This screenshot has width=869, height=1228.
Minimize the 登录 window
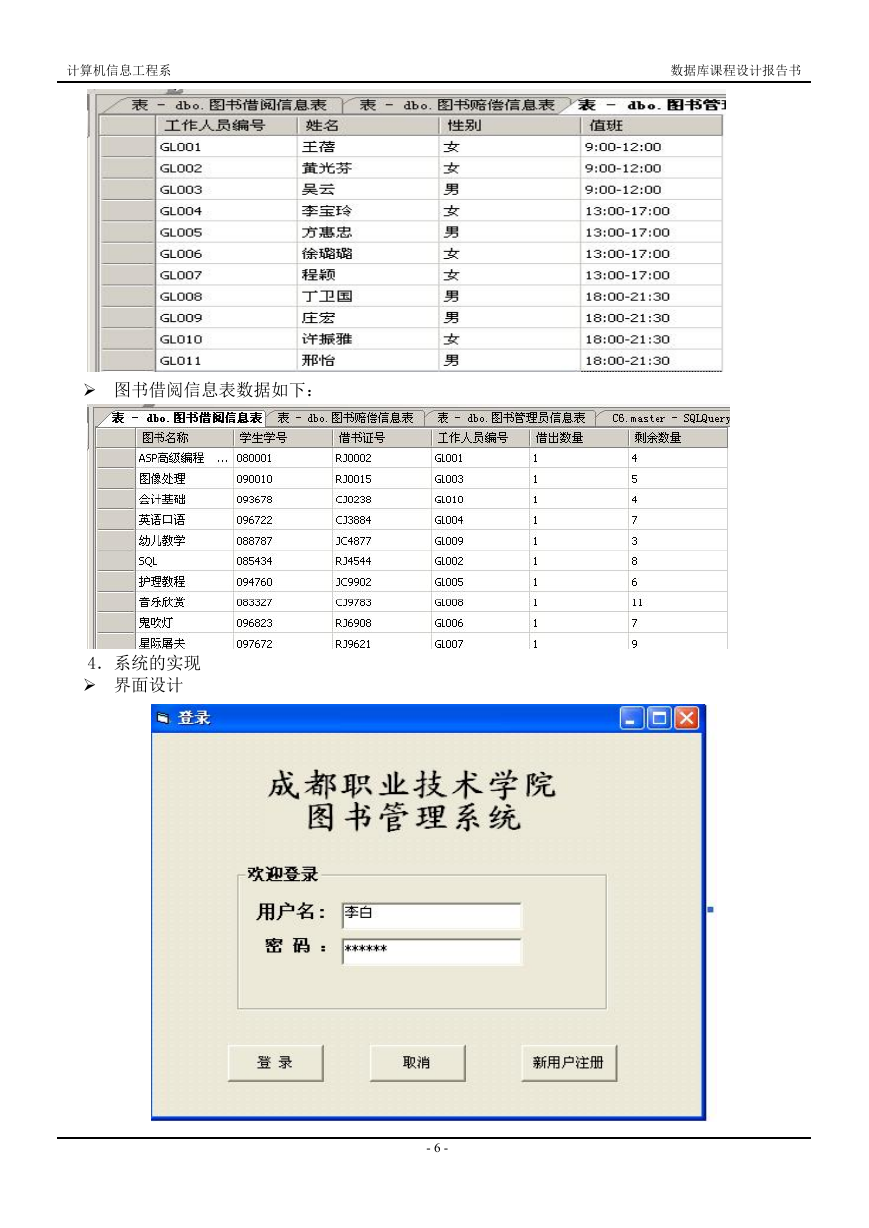click(x=633, y=718)
